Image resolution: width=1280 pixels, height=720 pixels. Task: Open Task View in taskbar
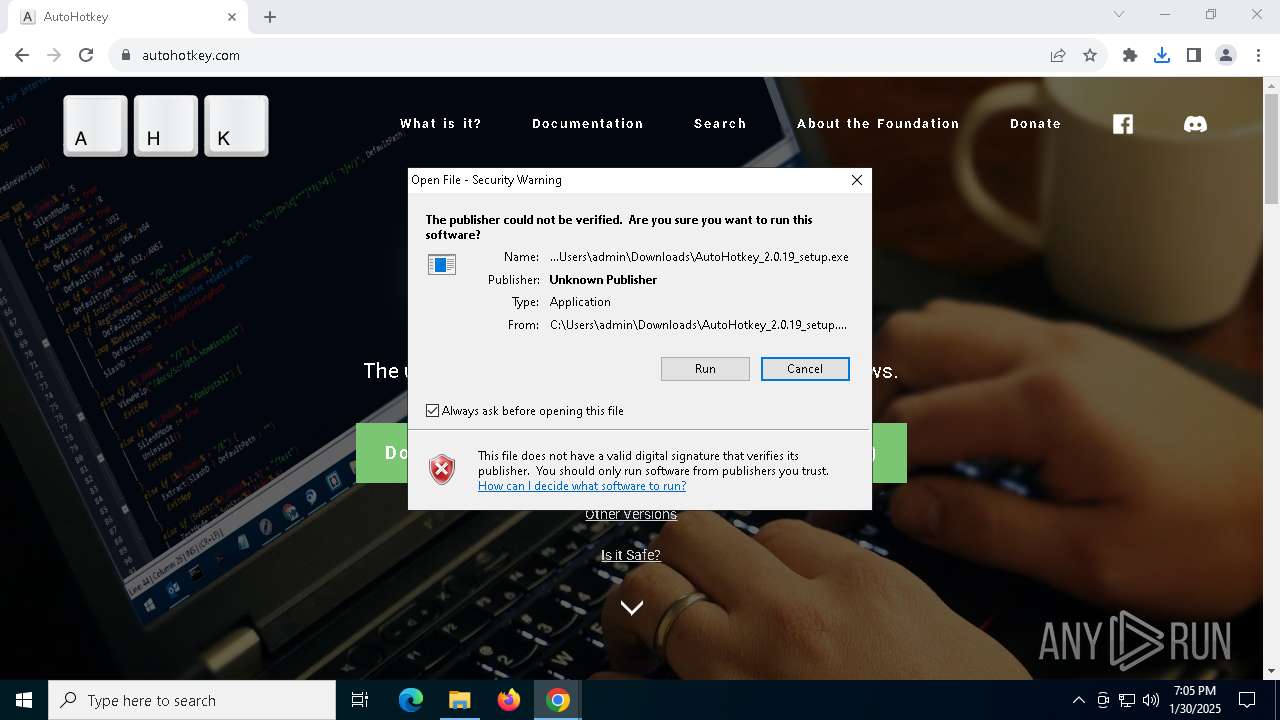(360, 700)
